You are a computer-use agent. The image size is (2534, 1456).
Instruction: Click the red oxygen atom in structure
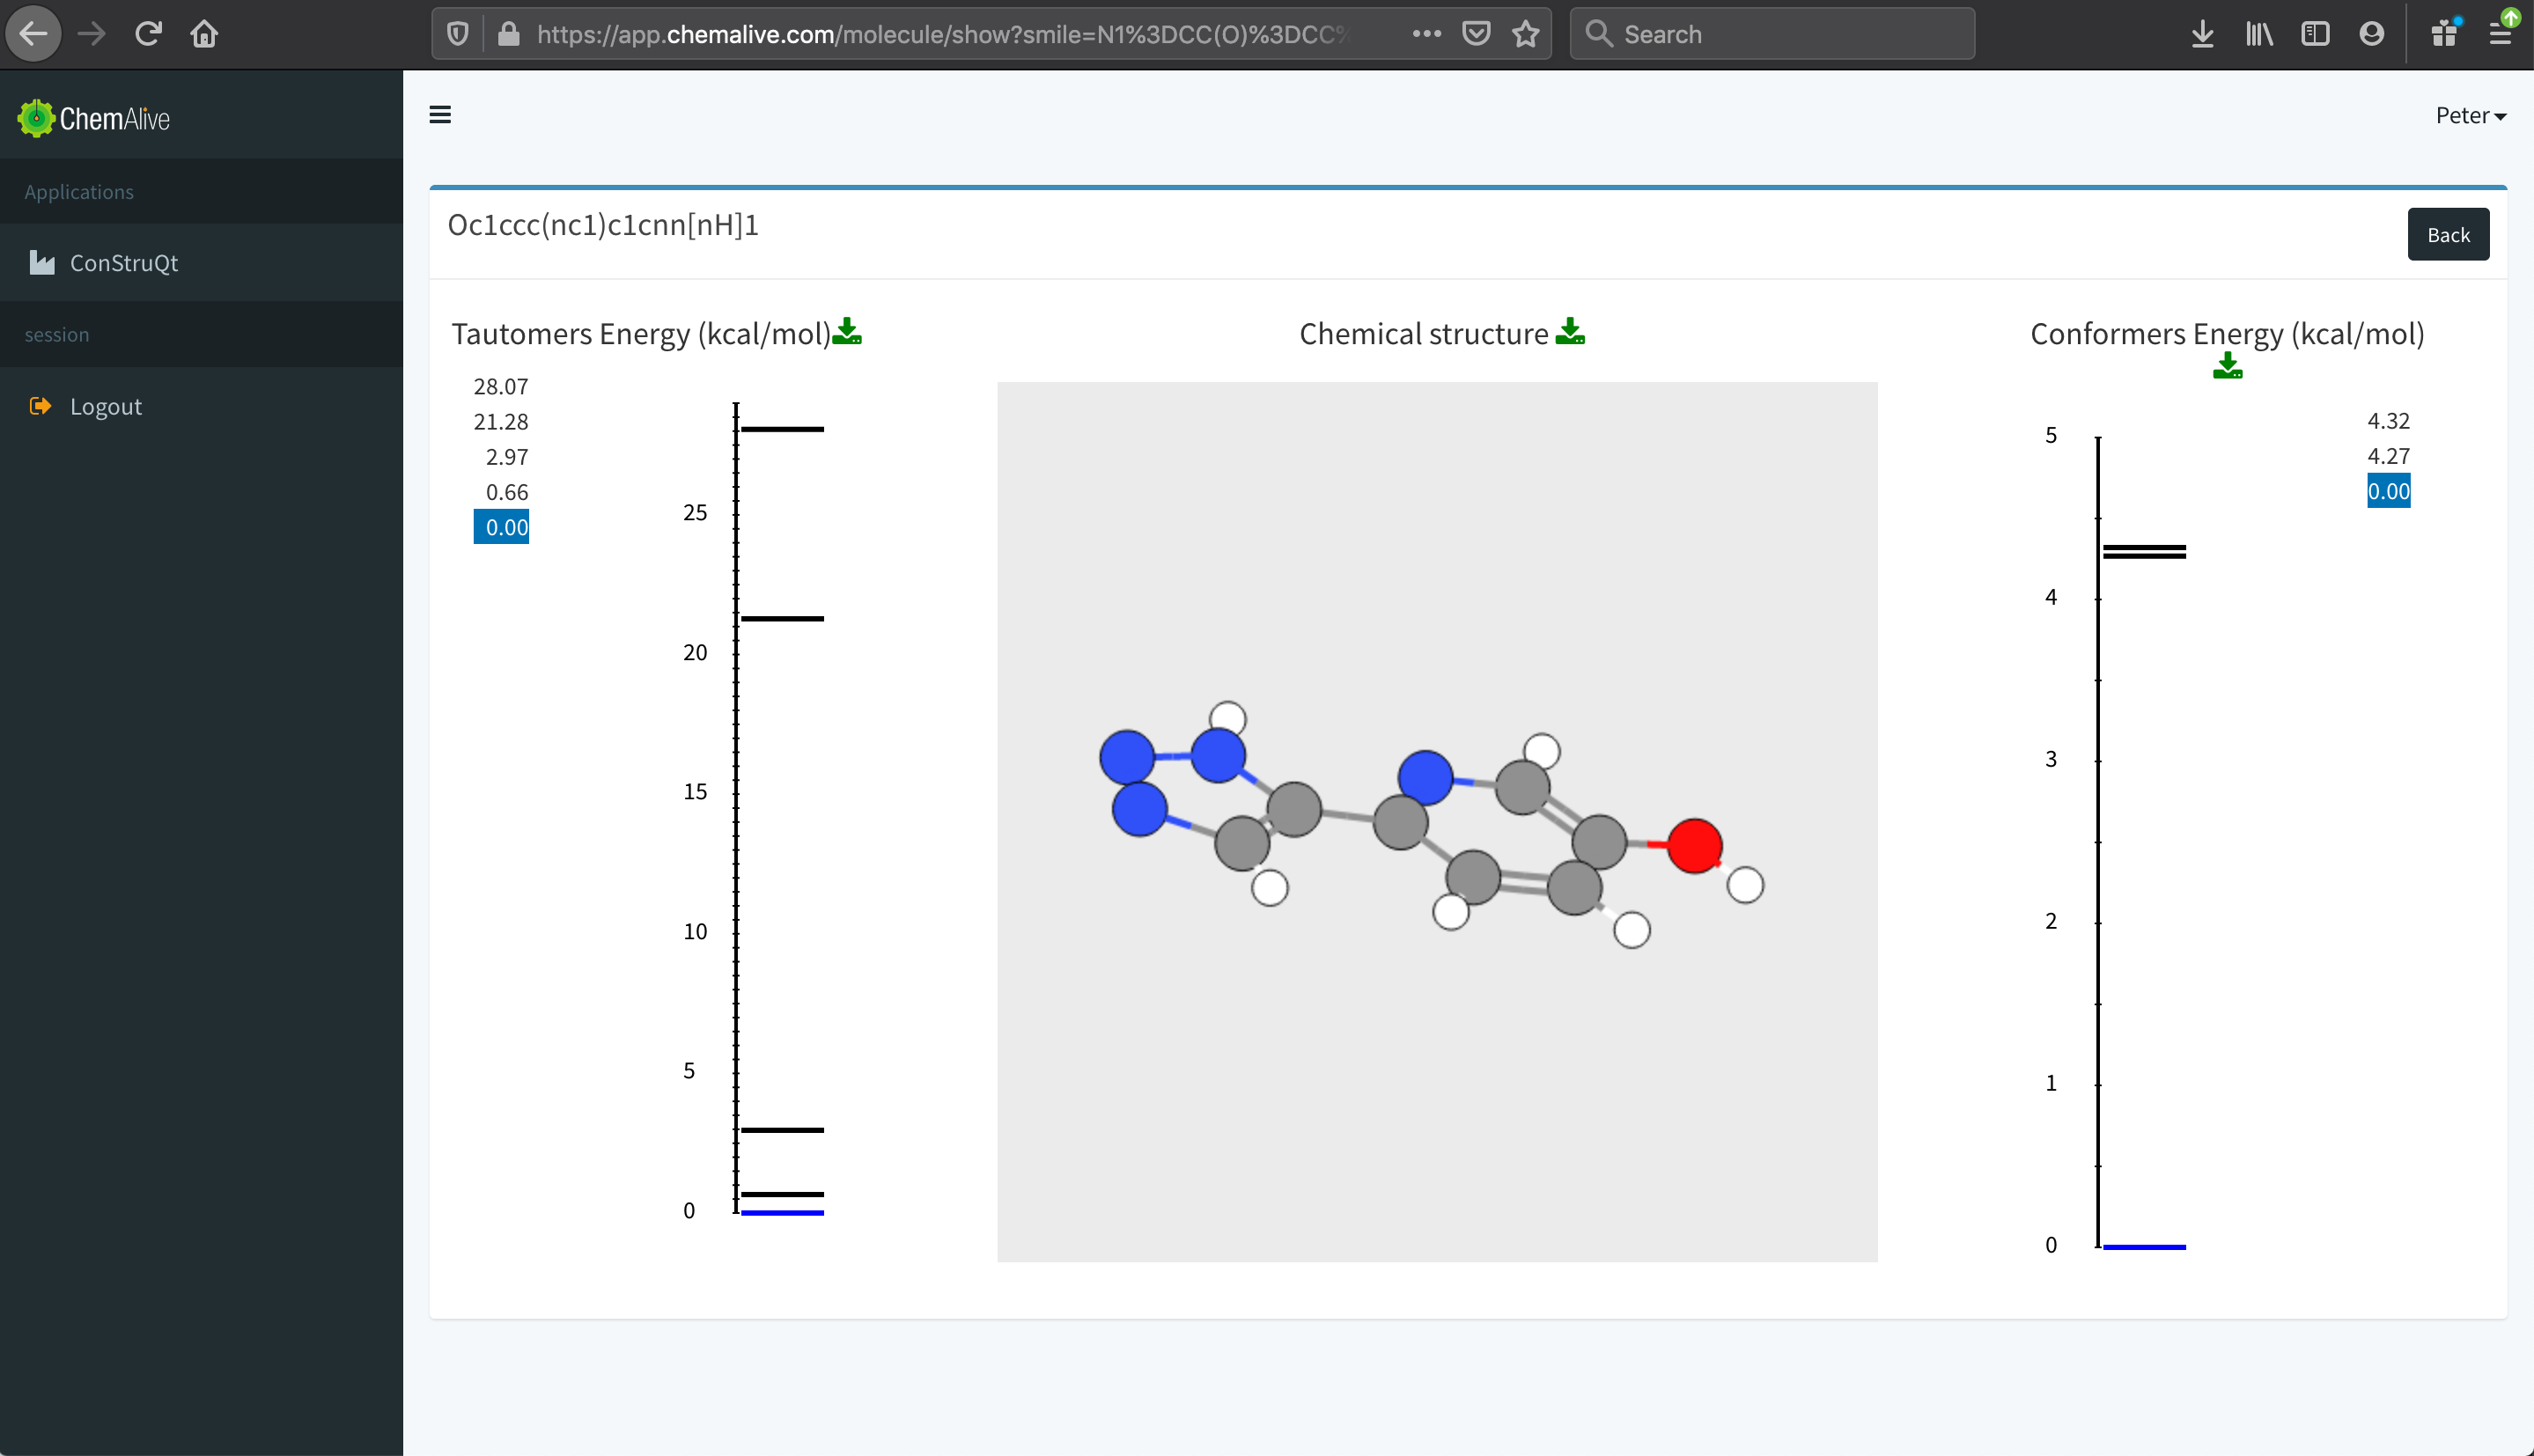click(x=1694, y=846)
